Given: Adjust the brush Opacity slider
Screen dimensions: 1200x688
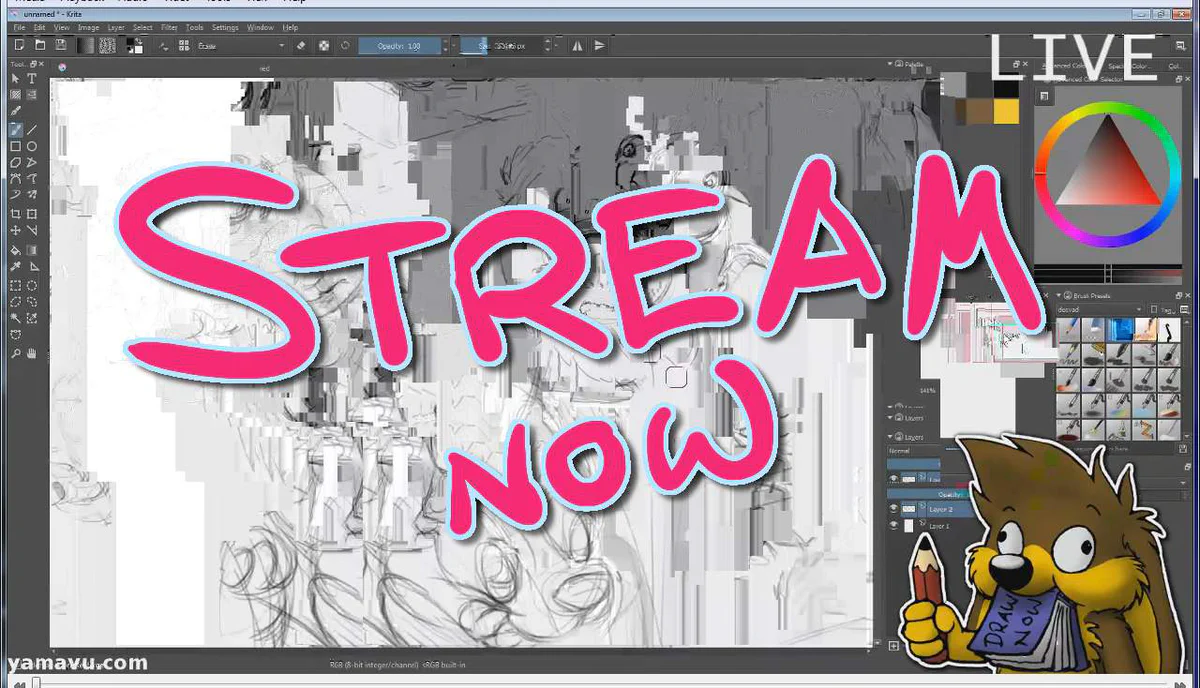Looking at the screenshot, I should [399, 45].
